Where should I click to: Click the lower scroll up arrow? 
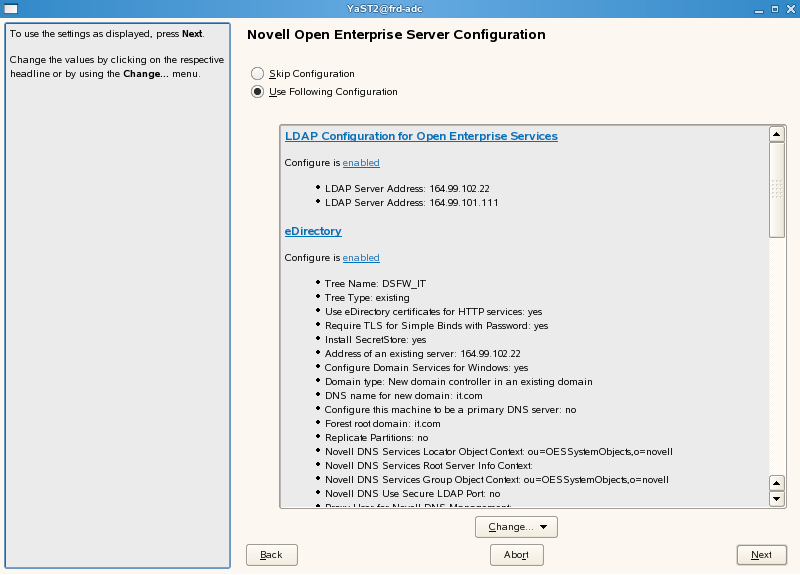(x=776, y=482)
